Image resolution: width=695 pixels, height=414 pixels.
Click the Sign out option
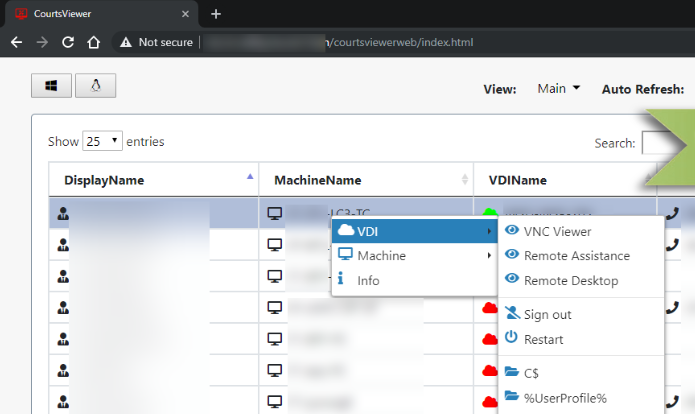coord(547,314)
